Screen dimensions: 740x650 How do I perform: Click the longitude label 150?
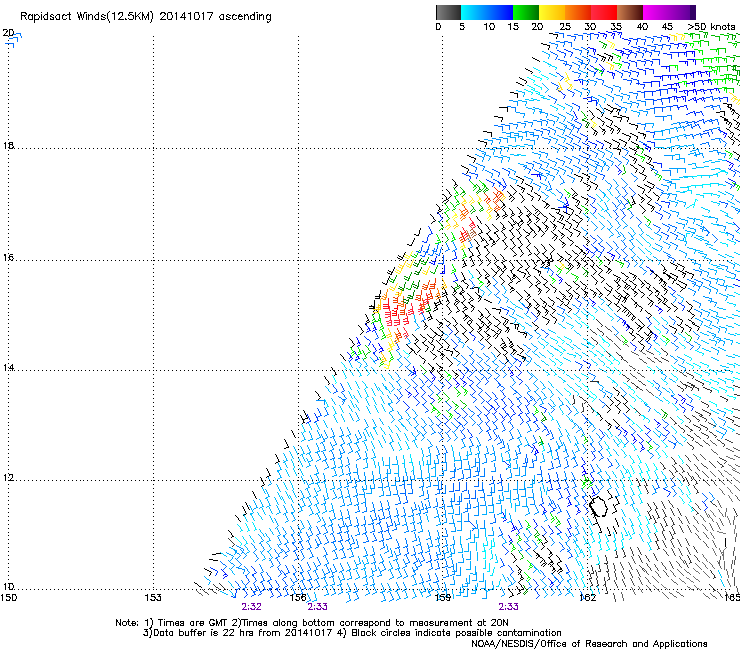tap(9, 598)
